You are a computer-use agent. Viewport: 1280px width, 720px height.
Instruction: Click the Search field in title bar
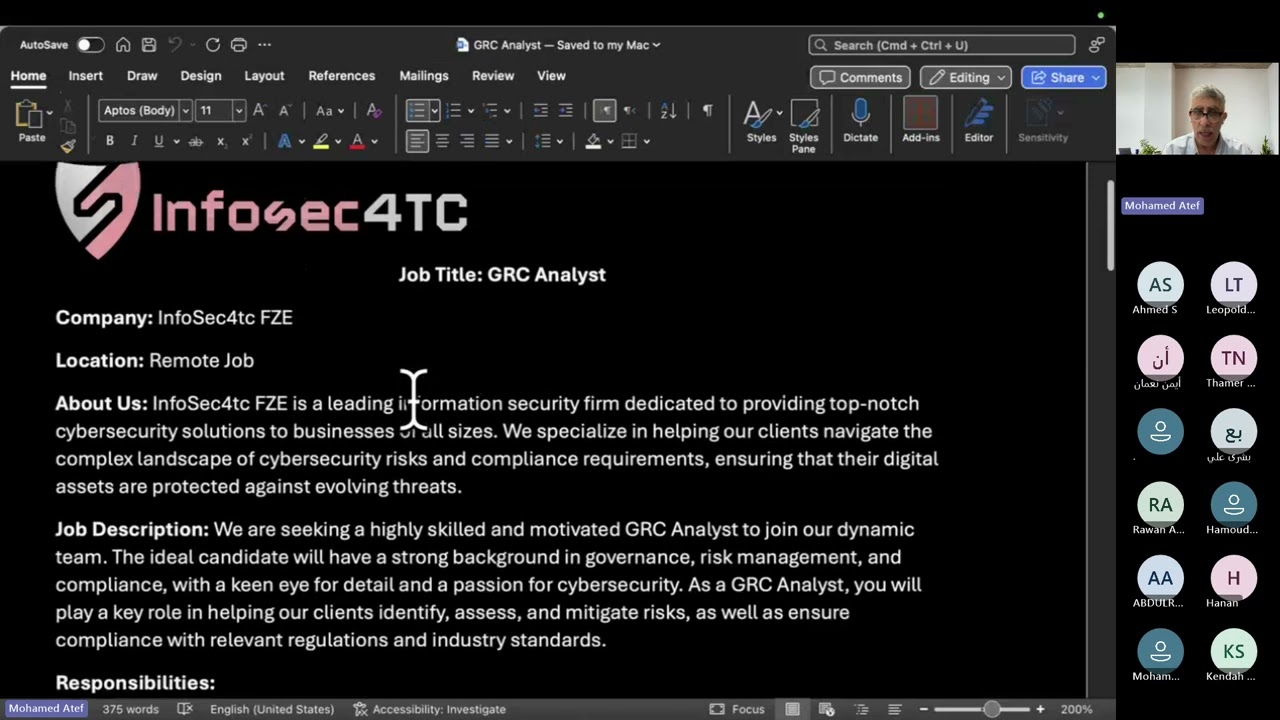[942, 45]
